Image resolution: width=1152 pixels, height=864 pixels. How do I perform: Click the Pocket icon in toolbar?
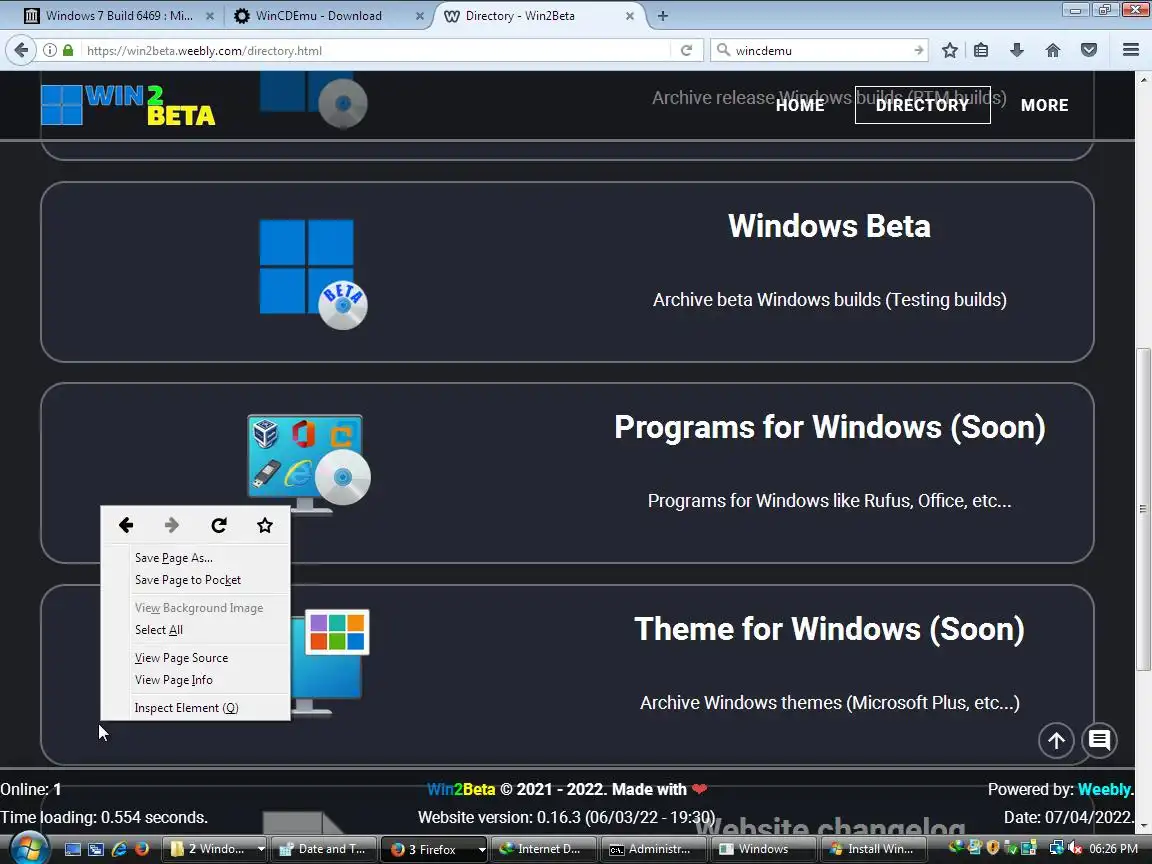pyautogui.click(x=1089, y=50)
